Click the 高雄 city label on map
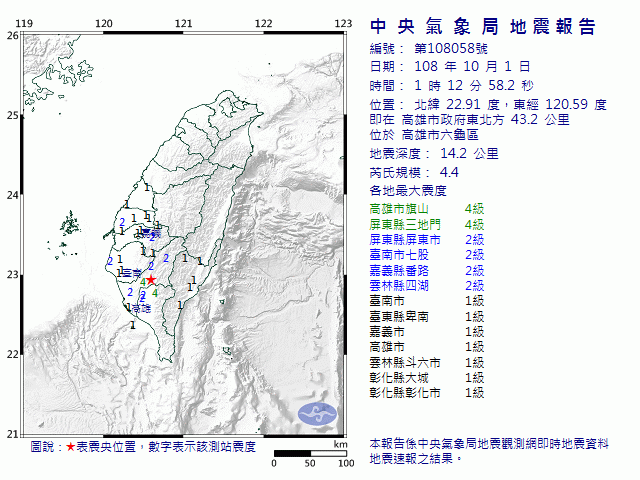640x480 pixels. click(x=141, y=309)
